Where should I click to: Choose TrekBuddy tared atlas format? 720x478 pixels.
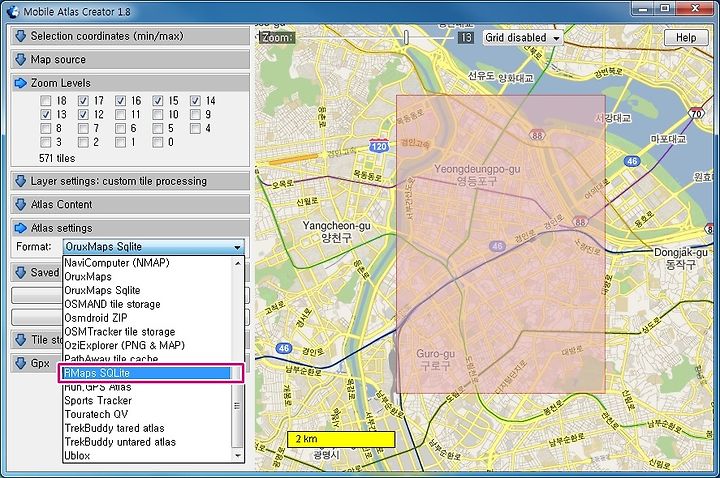click(147, 428)
